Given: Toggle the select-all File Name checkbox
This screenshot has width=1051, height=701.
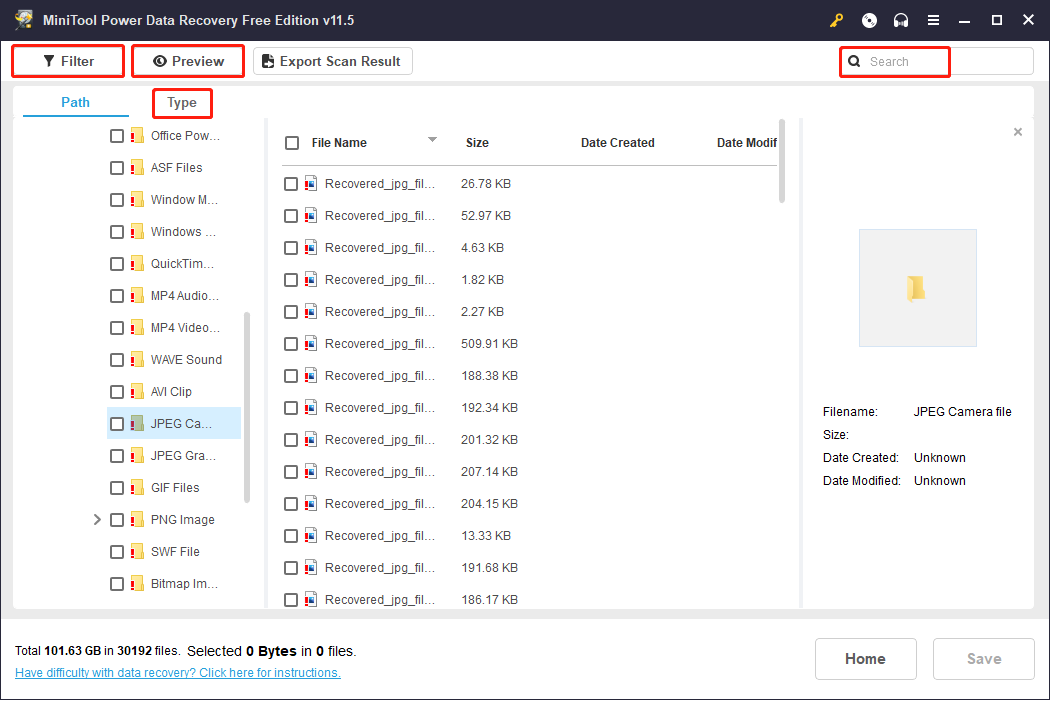Looking at the screenshot, I should pyautogui.click(x=292, y=143).
